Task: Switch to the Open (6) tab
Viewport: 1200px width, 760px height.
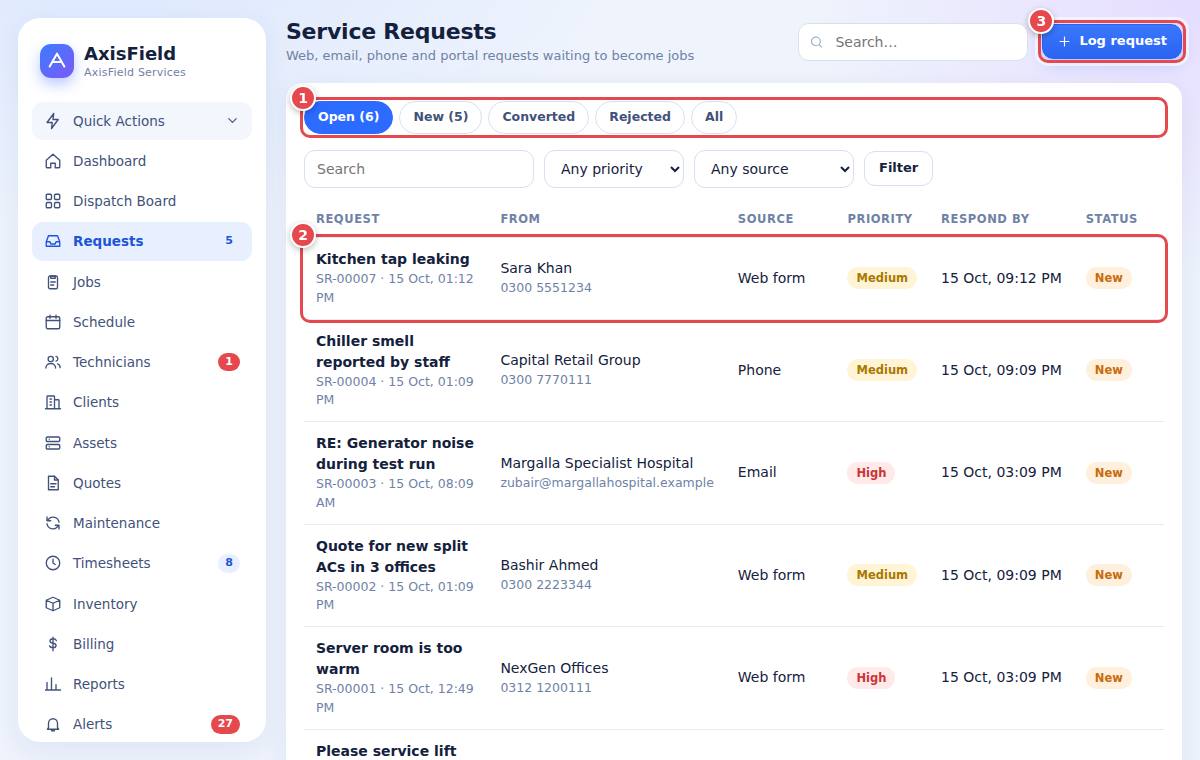Action: pos(348,117)
